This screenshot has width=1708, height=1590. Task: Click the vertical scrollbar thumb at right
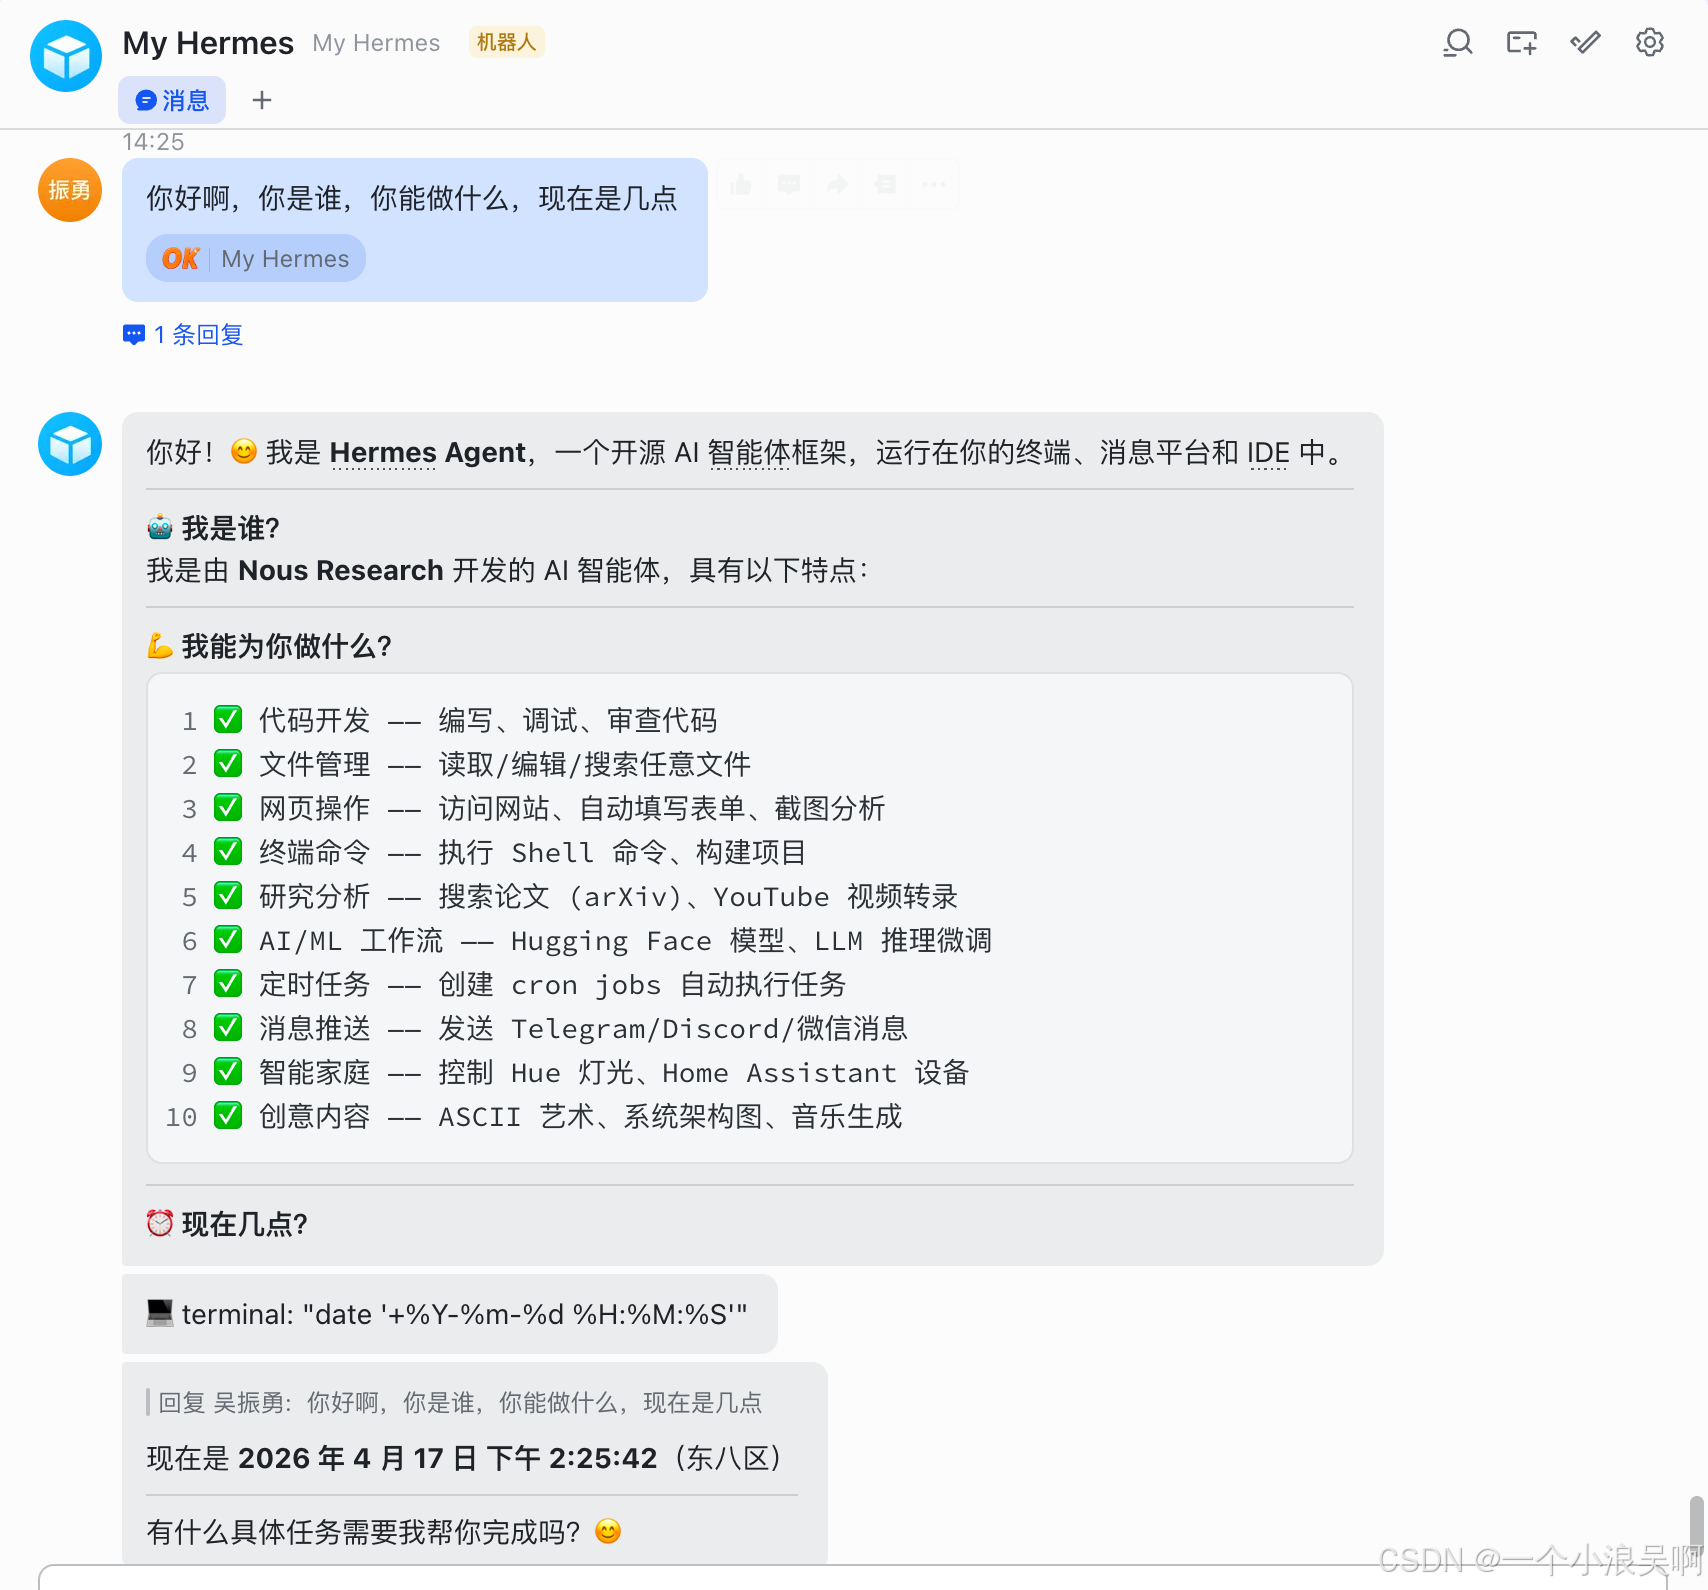pos(1697,1528)
